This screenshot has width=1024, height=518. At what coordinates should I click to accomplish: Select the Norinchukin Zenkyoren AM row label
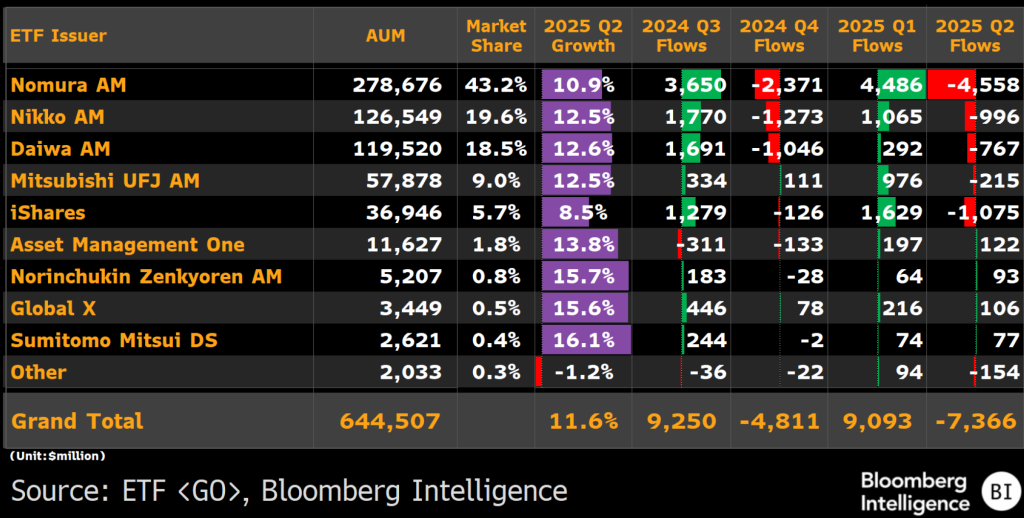point(146,276)
